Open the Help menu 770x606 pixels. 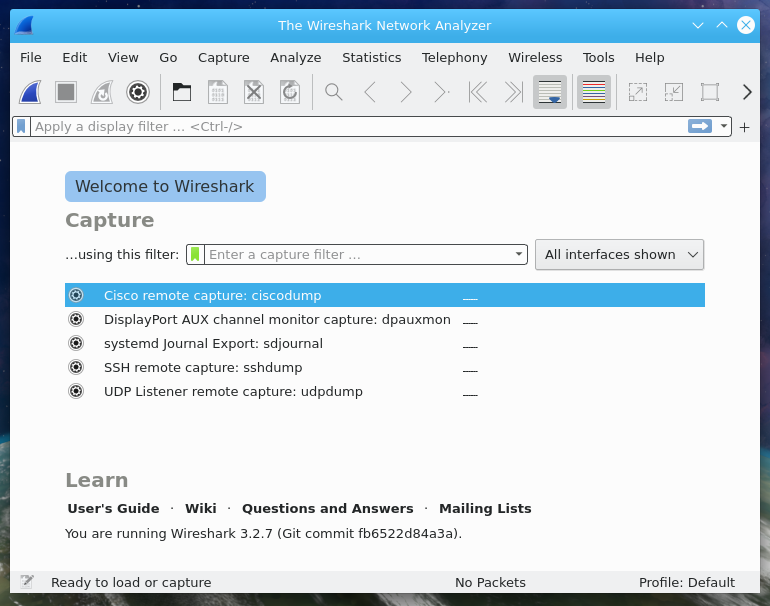click(x=649, y=57)
